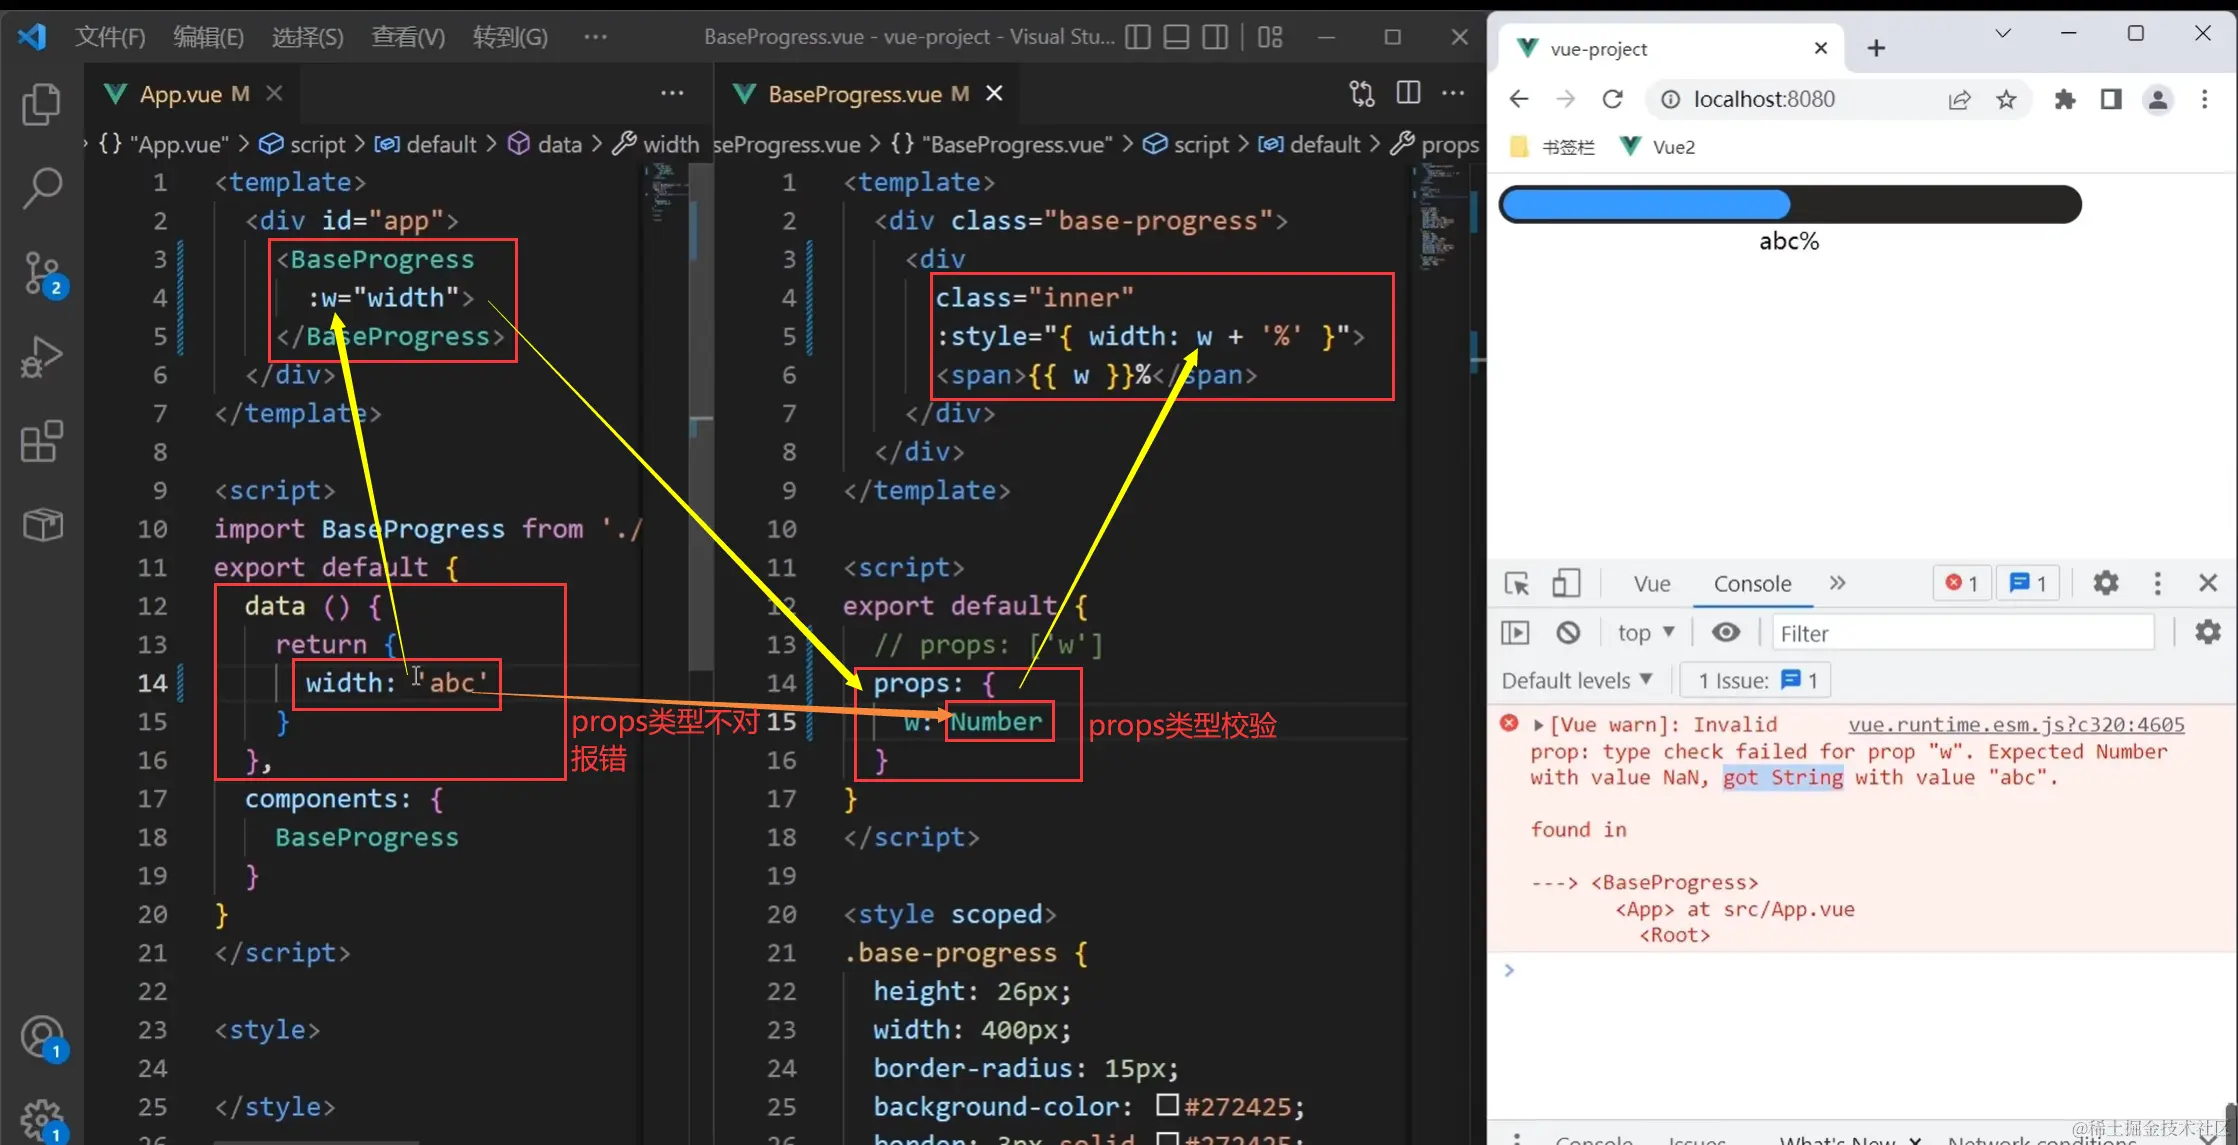Open the vue.runtime.esm.js source link

tap(2016, 724)
